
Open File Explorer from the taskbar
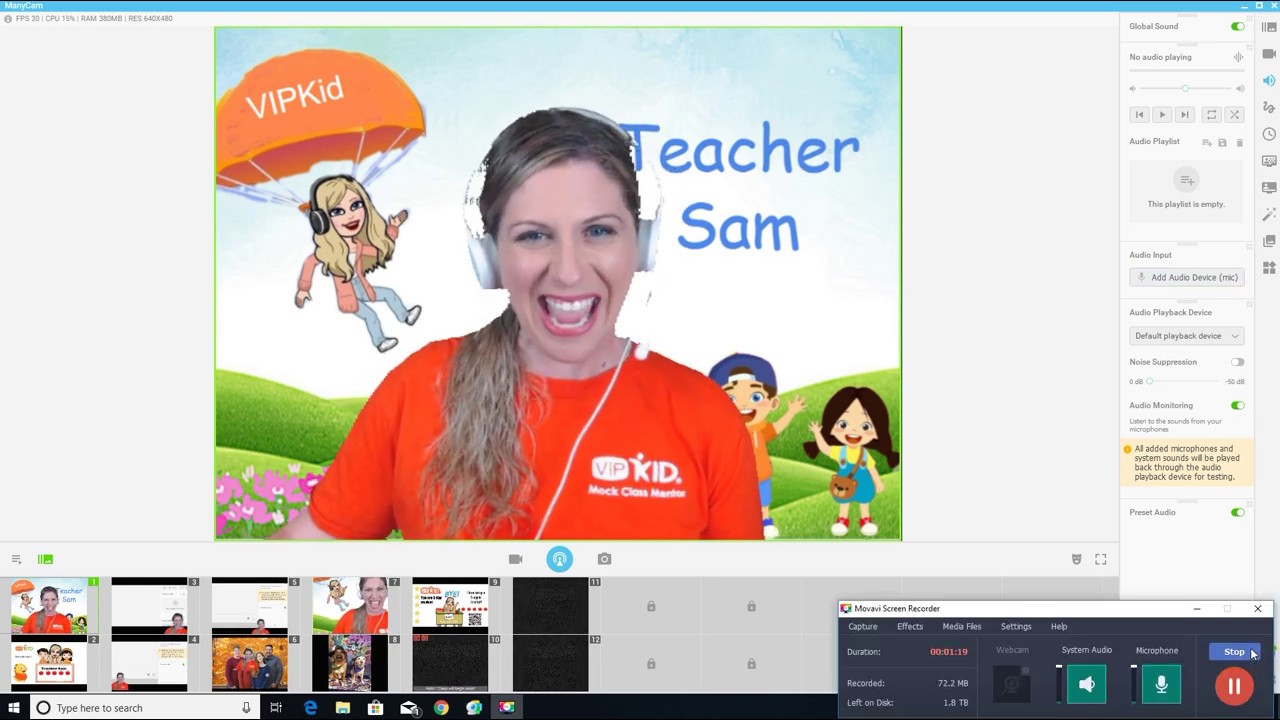[x=343, y=708]
